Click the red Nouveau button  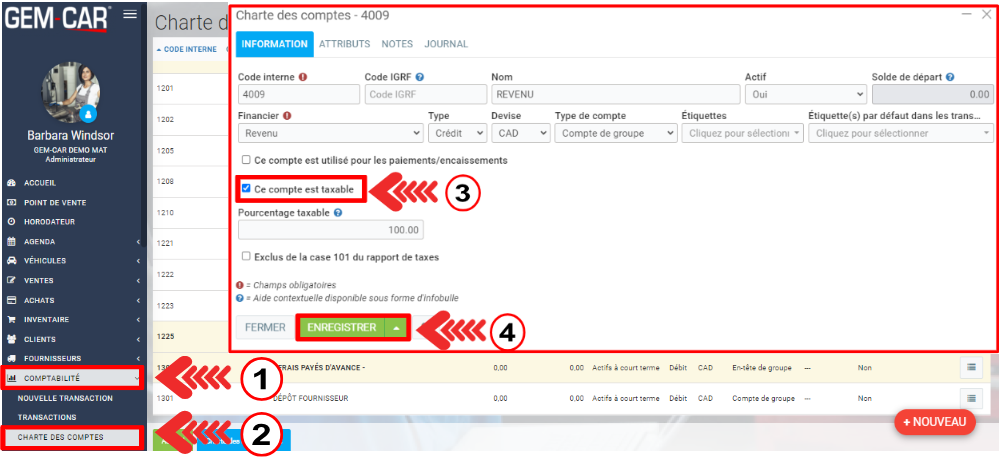coord(934,422)
